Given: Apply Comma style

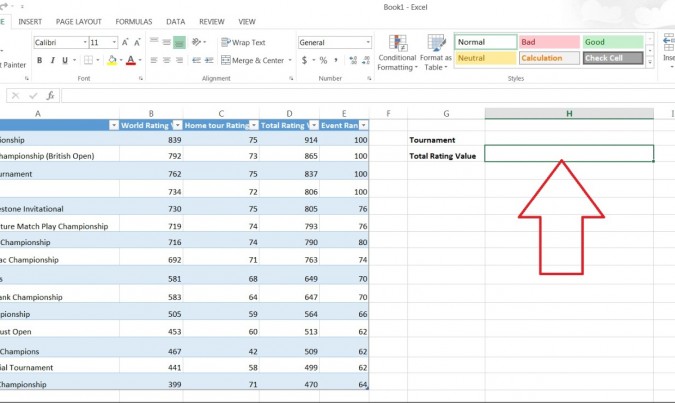Looking at the screenshot, I should point(335,60).
